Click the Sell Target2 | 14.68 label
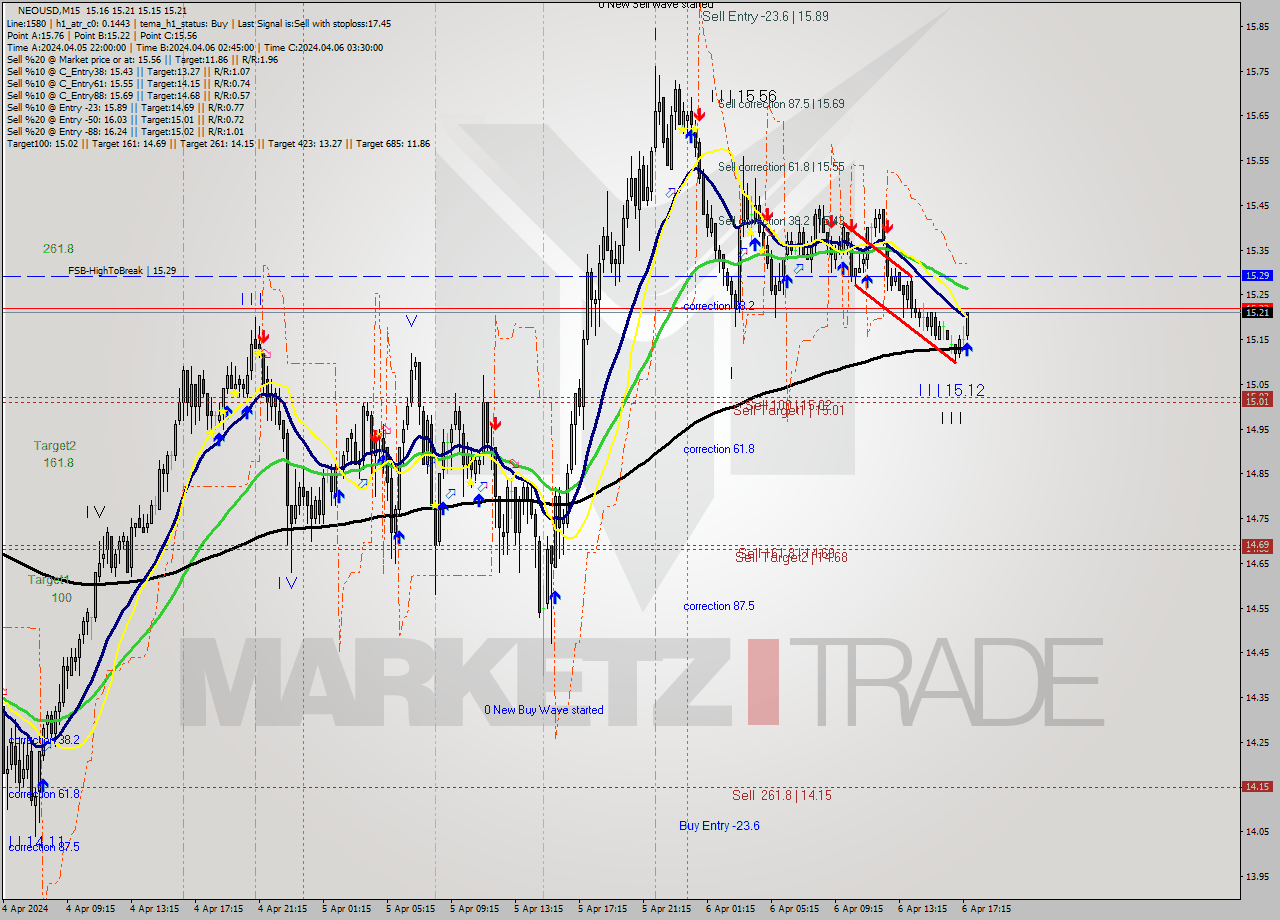1280x920 pixels. (x=791, y=557)
